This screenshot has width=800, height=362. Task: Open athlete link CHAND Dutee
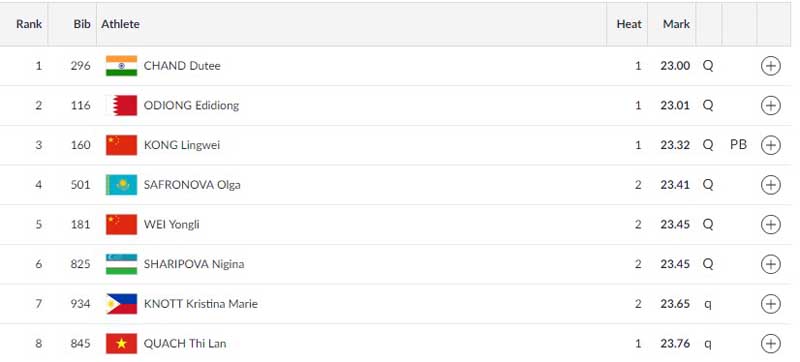point(182,66)
